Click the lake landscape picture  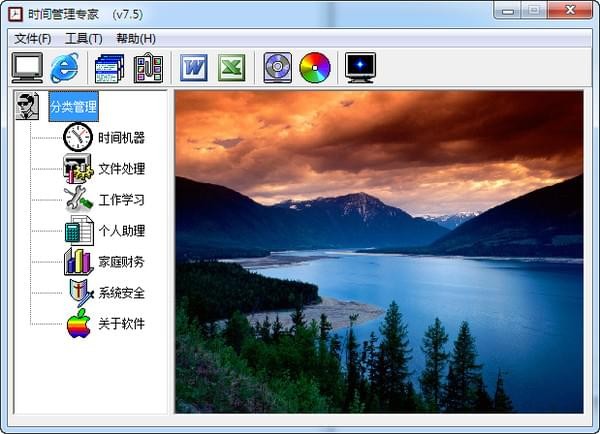click(x=379, y=252)
